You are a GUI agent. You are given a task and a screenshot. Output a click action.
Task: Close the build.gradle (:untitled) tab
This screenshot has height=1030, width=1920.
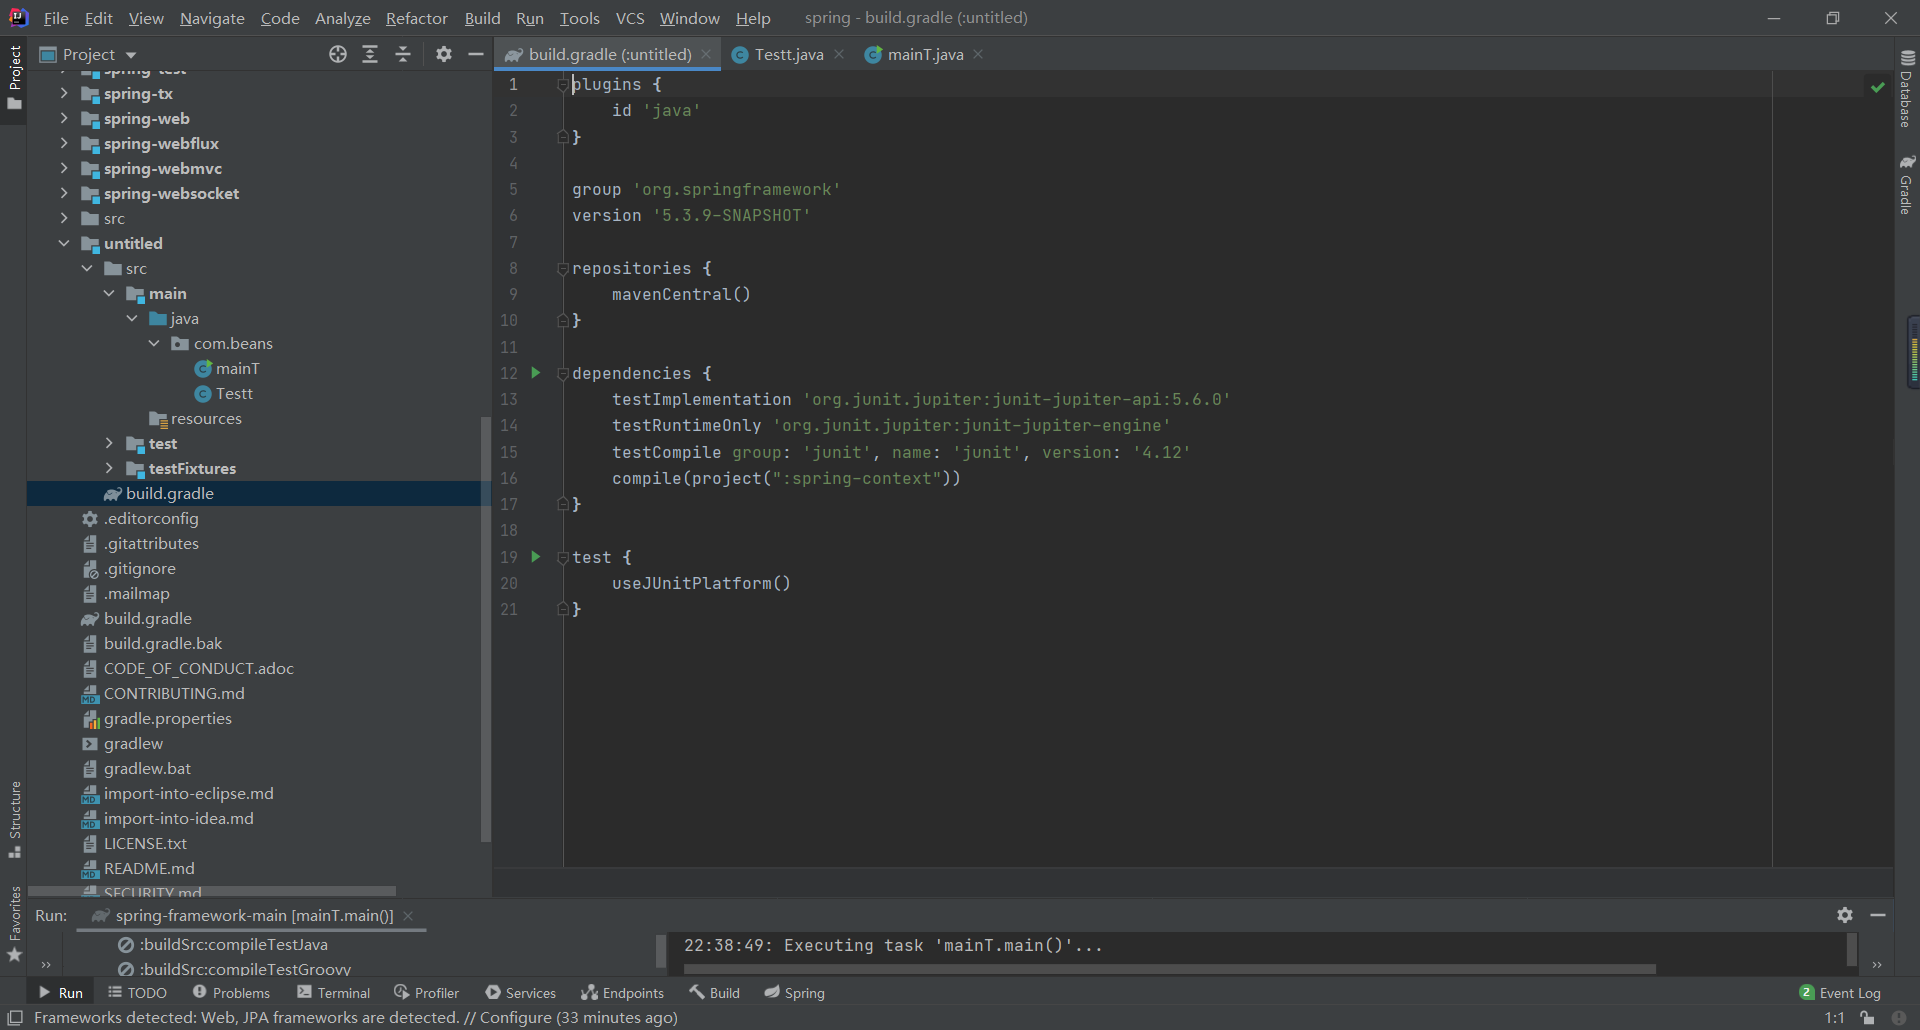click(x=706, y=54)
